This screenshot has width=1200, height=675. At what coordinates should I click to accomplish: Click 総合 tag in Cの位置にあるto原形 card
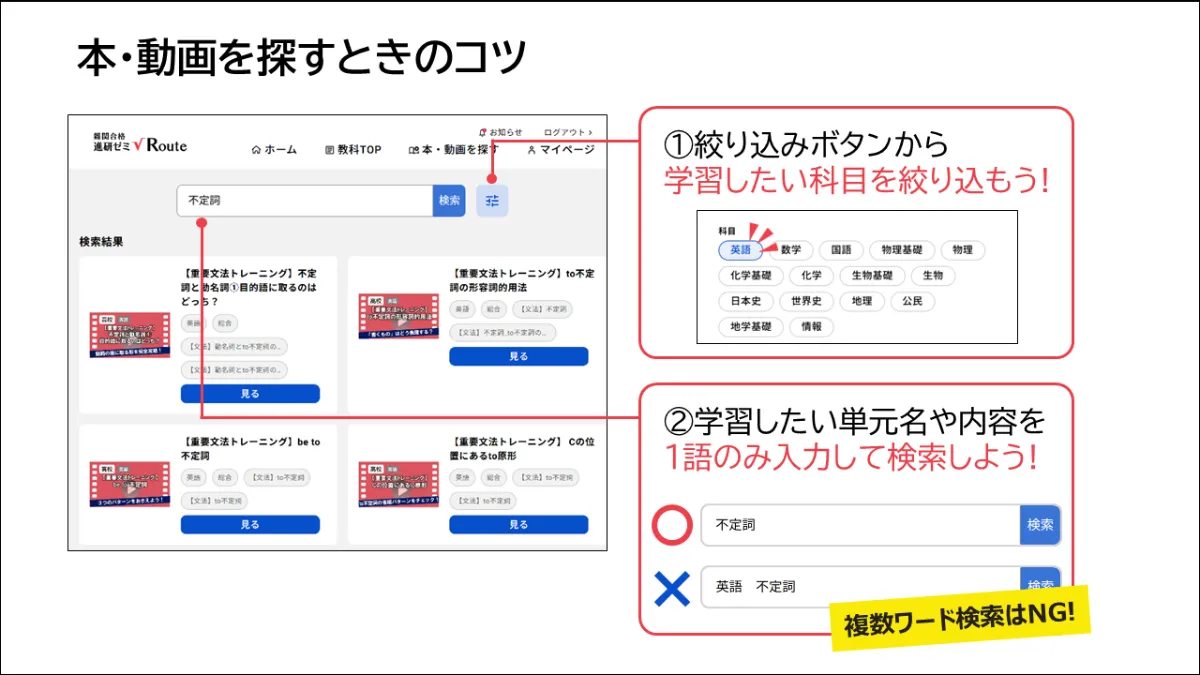point(494,478)
